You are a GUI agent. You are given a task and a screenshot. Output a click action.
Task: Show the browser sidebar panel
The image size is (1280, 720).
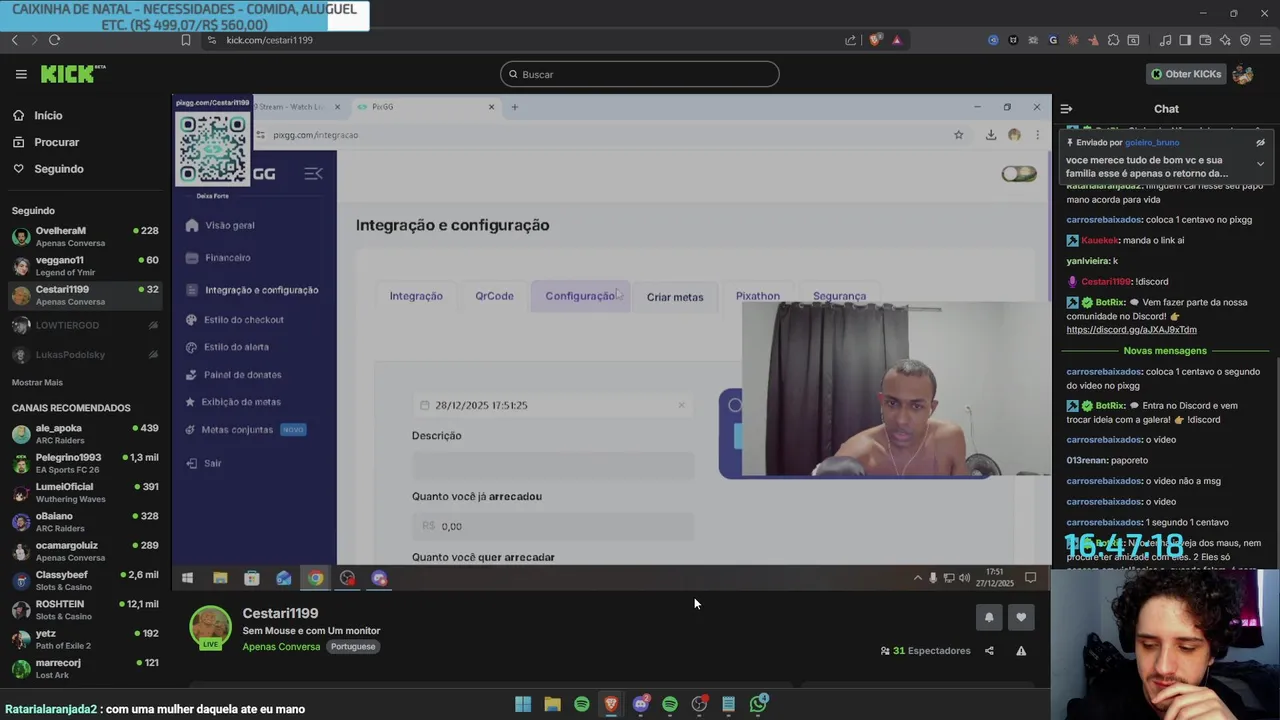[1185, 40]
